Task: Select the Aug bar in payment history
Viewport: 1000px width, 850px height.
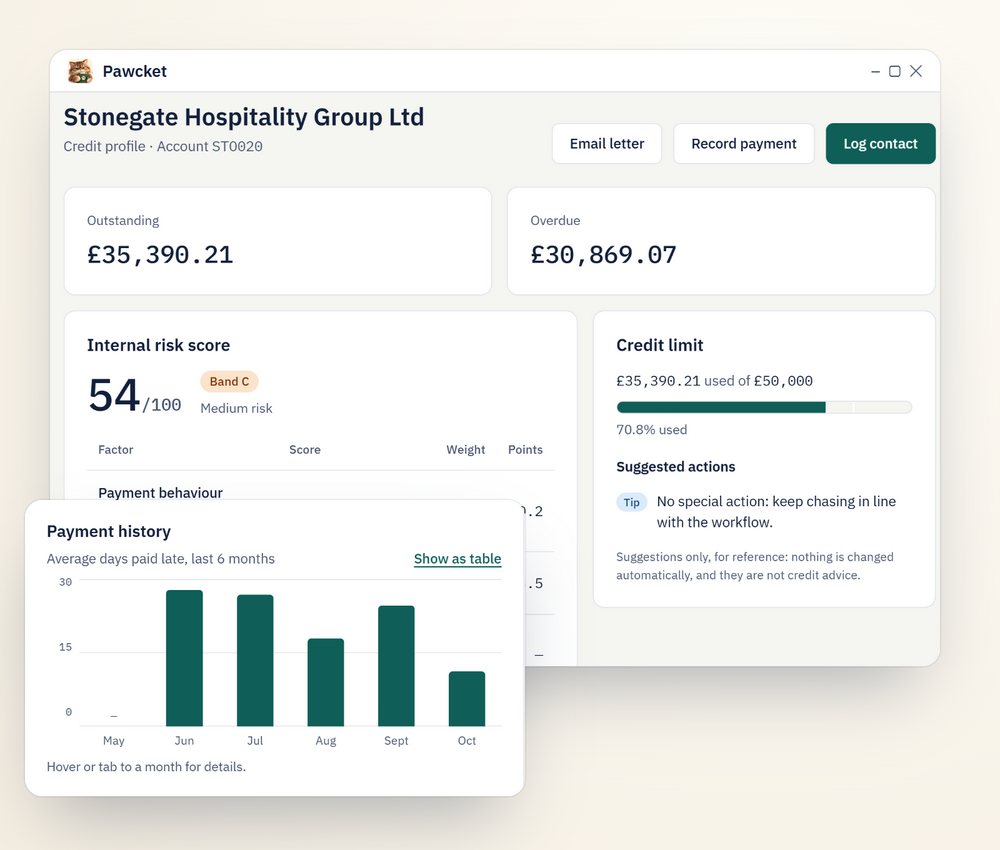Action: point(326,682)
